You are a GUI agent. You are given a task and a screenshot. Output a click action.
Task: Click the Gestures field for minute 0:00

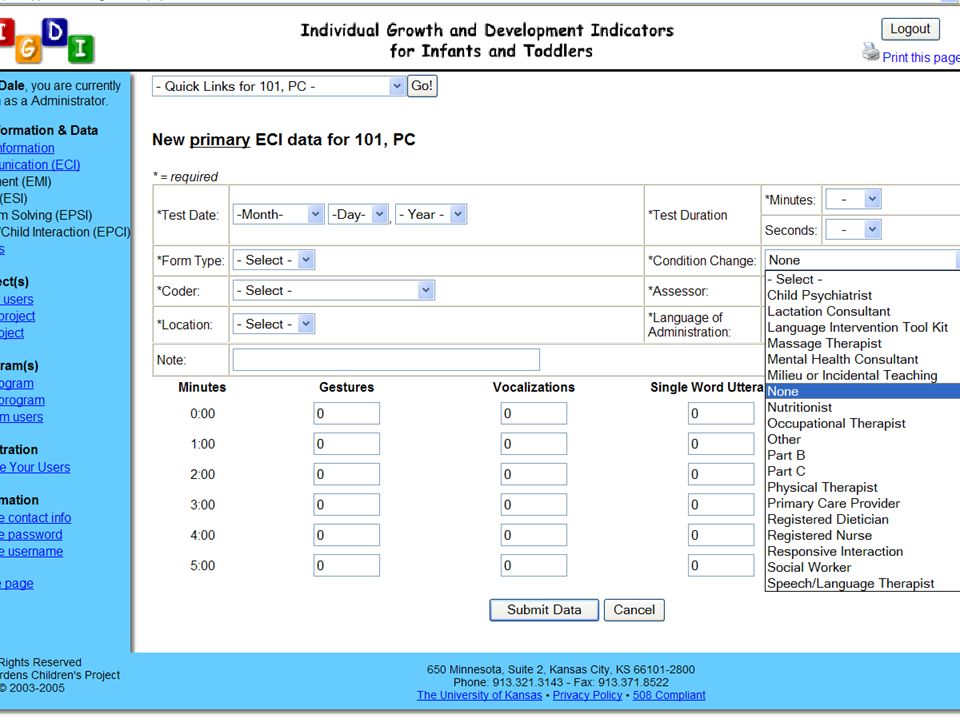[347, 413]
